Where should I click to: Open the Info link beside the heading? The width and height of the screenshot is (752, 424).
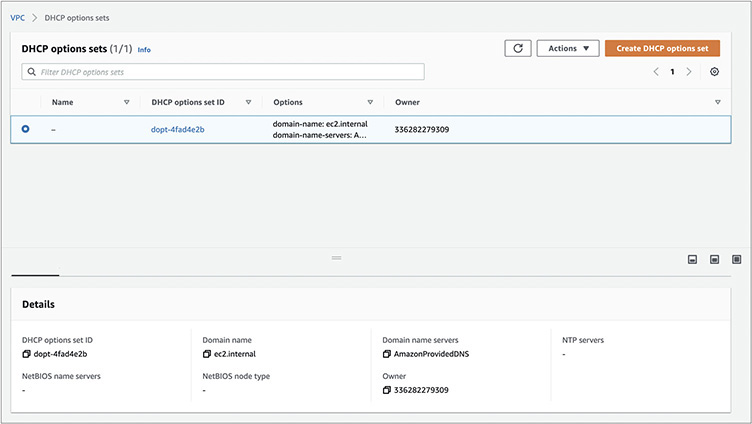point(144,49)
